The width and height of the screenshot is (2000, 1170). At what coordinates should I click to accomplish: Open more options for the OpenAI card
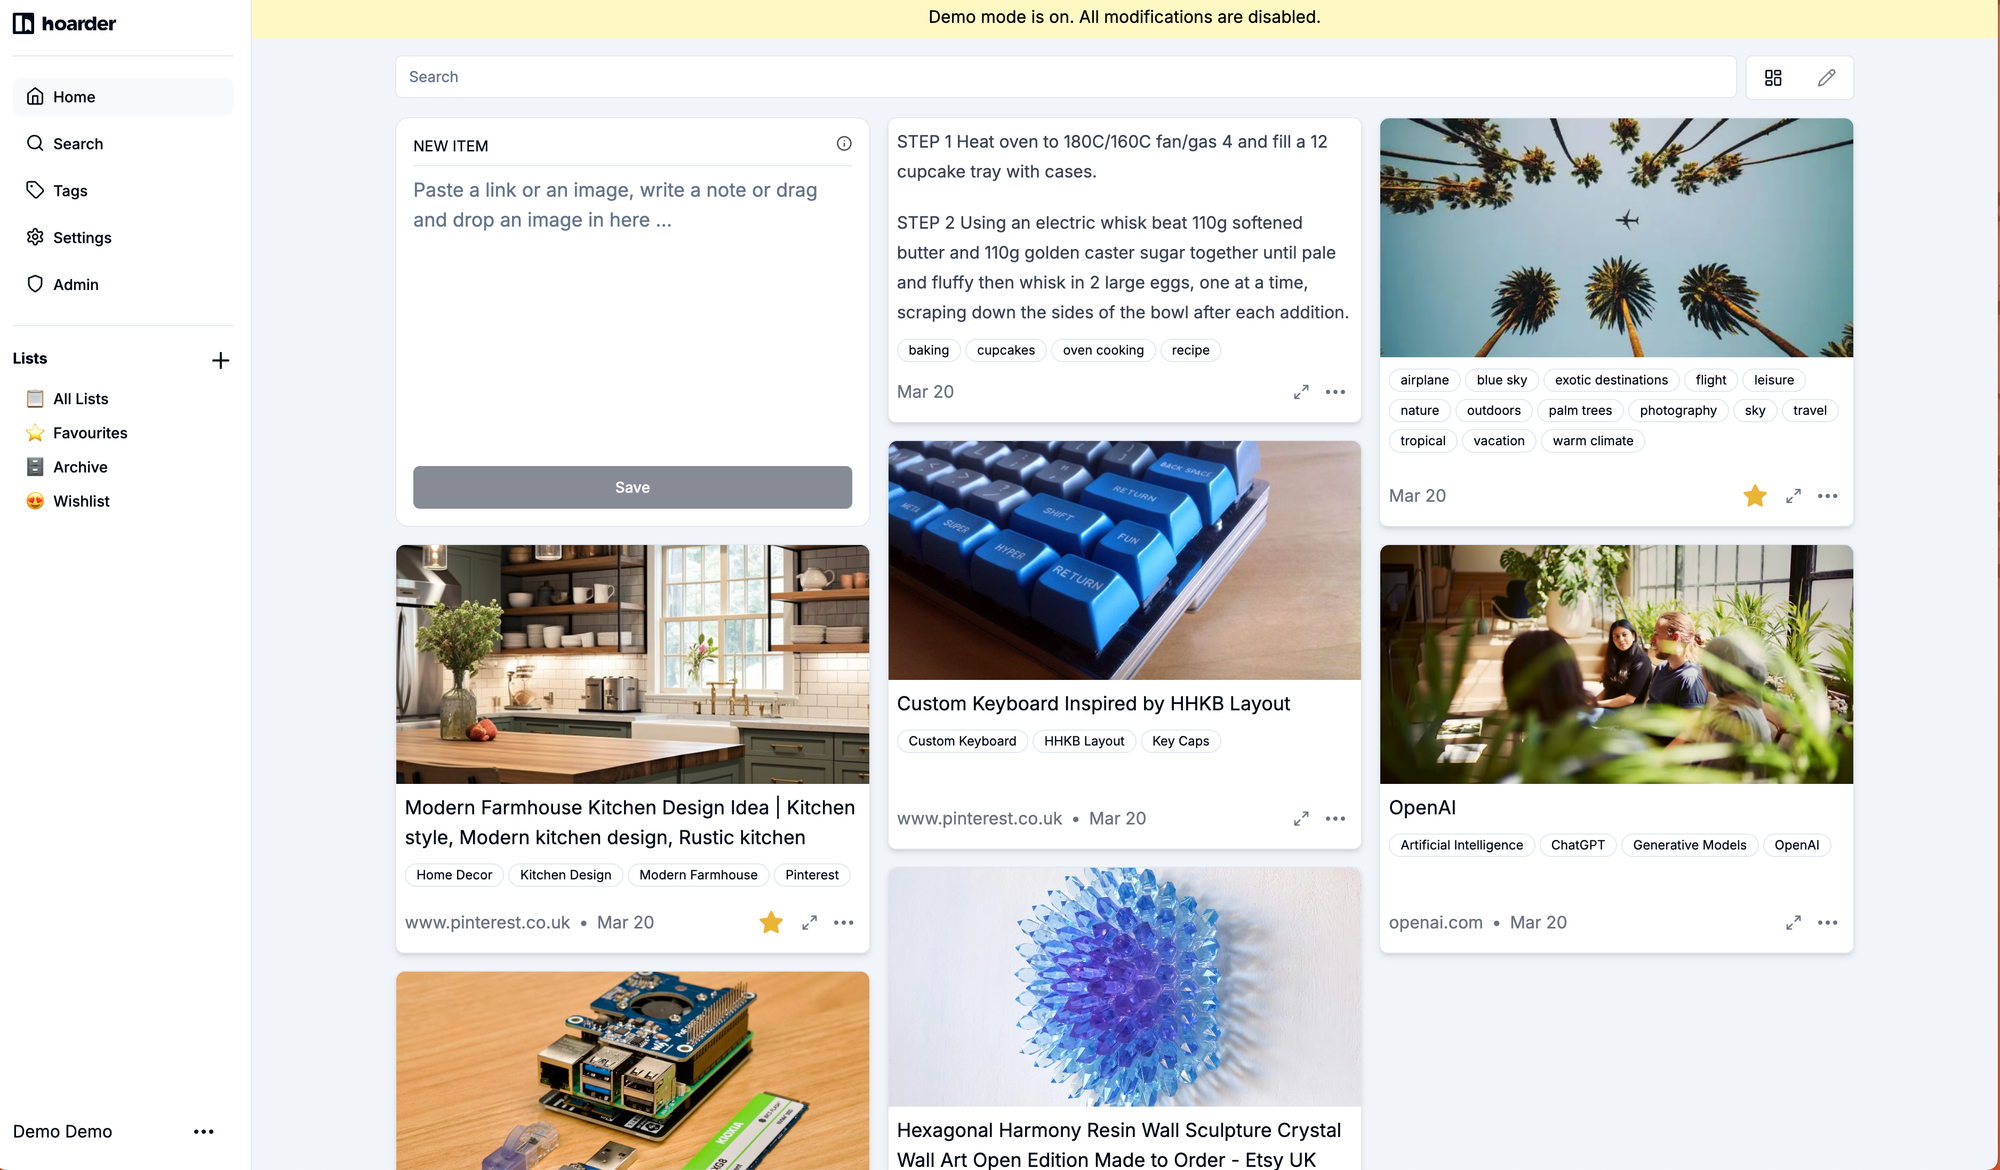click(1828, 923)
